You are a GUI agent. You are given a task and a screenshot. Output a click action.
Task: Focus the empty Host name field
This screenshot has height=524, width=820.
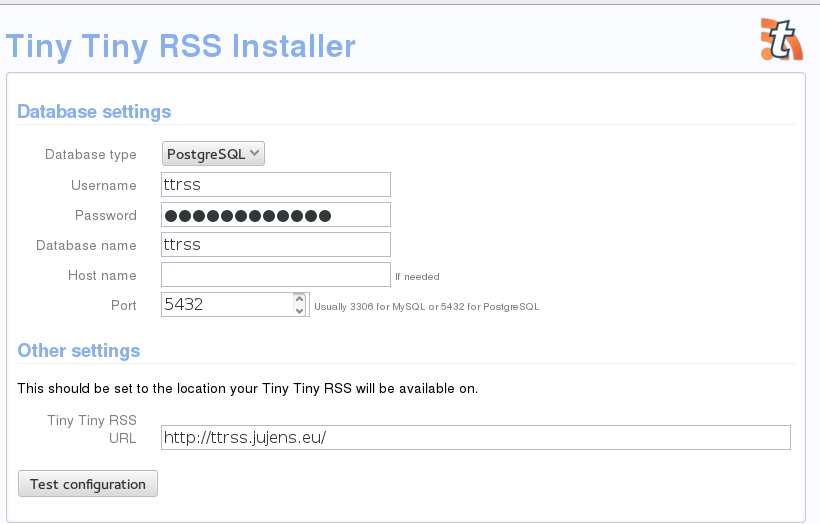tap(276, 275)
